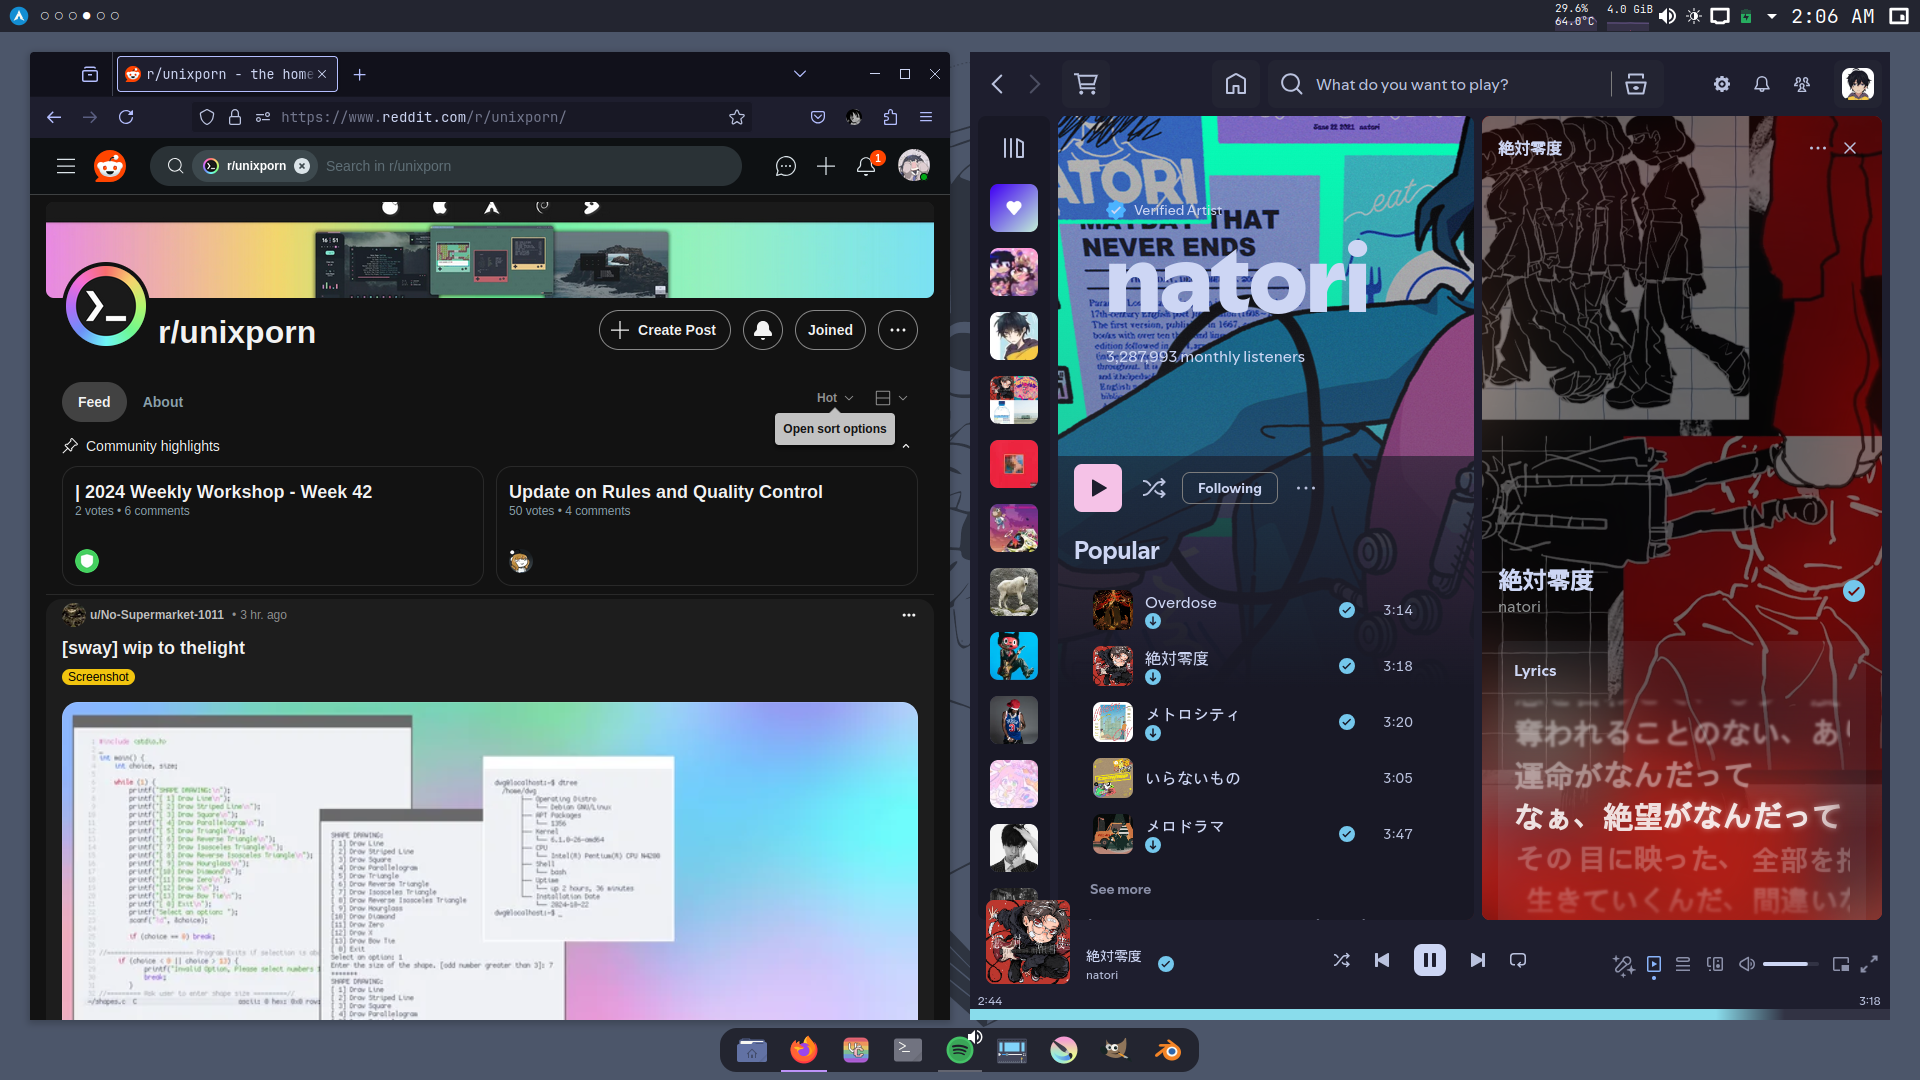Toggle shuffle on the natori artist page
The width and height of the screenshot is (1920, 1080).
pyautogui.click(x=1154, y=488)
